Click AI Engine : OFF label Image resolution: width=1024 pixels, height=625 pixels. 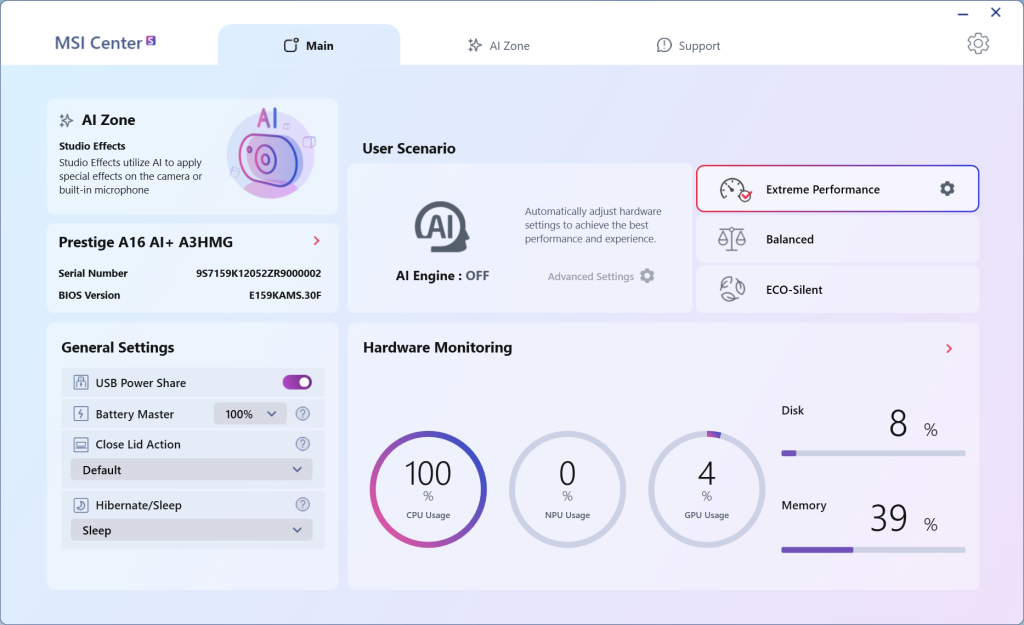coord(442,276)
